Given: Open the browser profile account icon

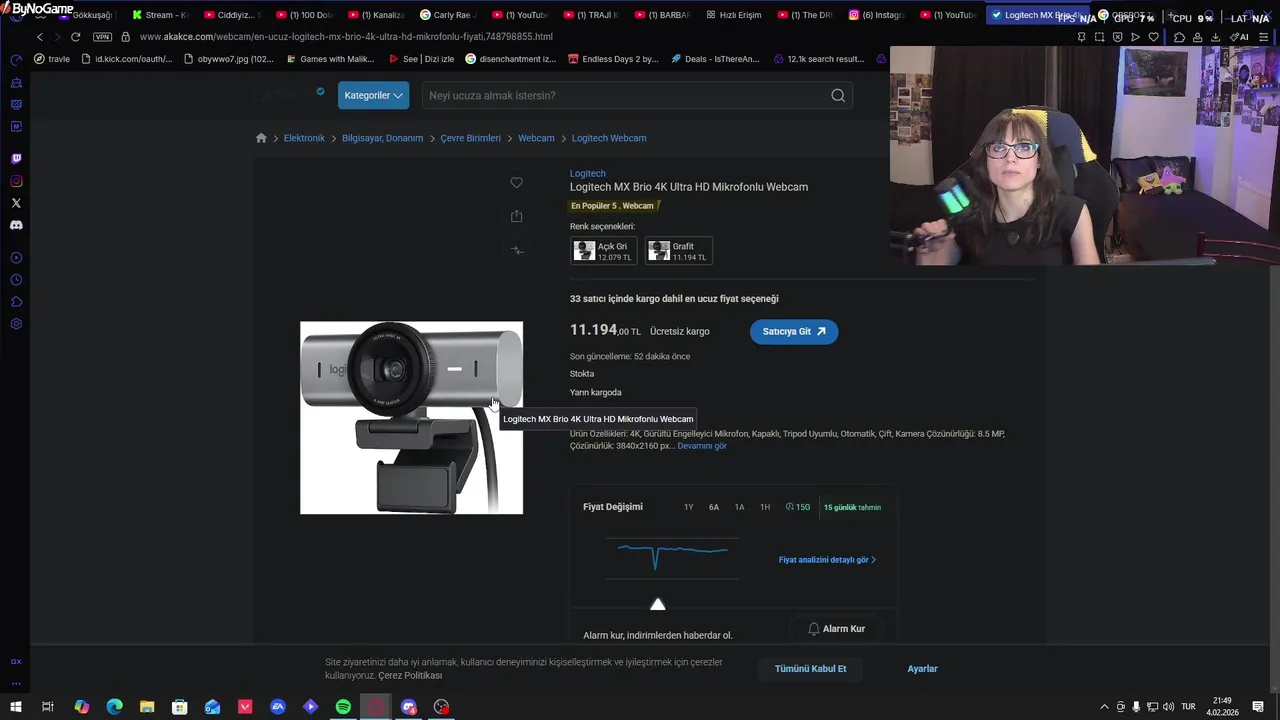Looking at the screenshot, I should tap(1197, 37).
